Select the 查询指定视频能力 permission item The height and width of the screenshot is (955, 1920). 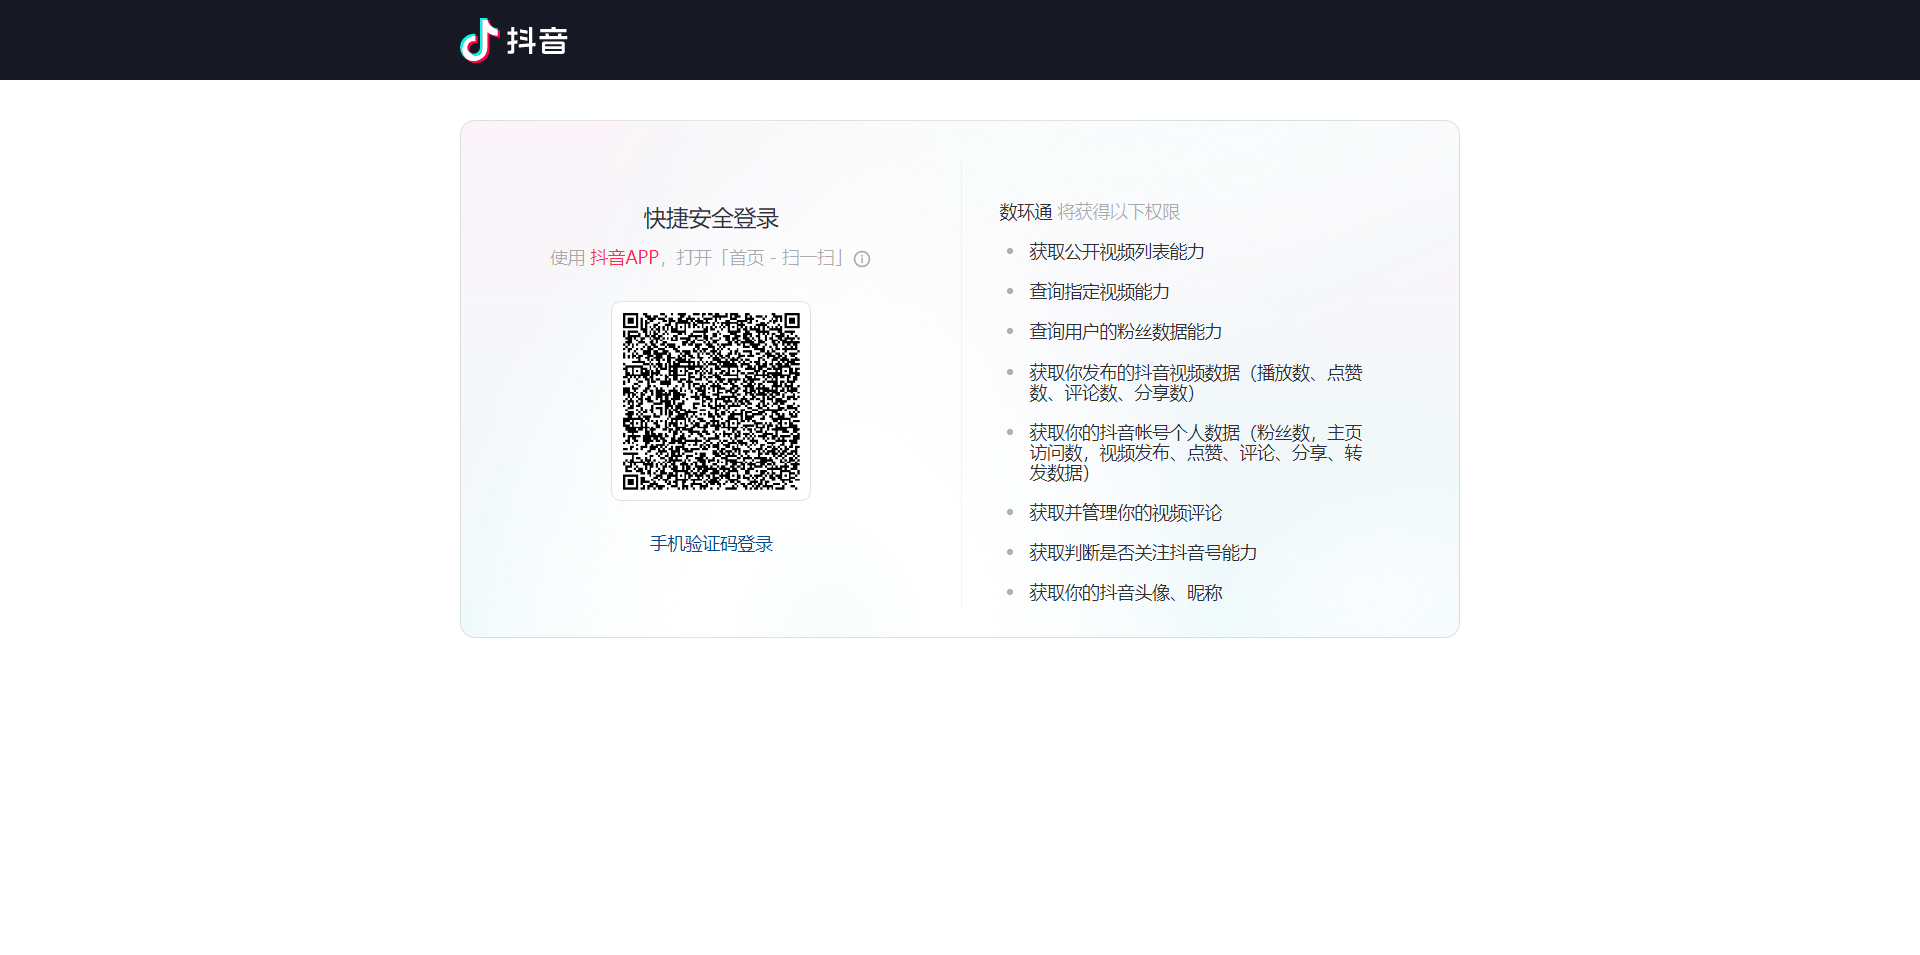(1099, 292)
